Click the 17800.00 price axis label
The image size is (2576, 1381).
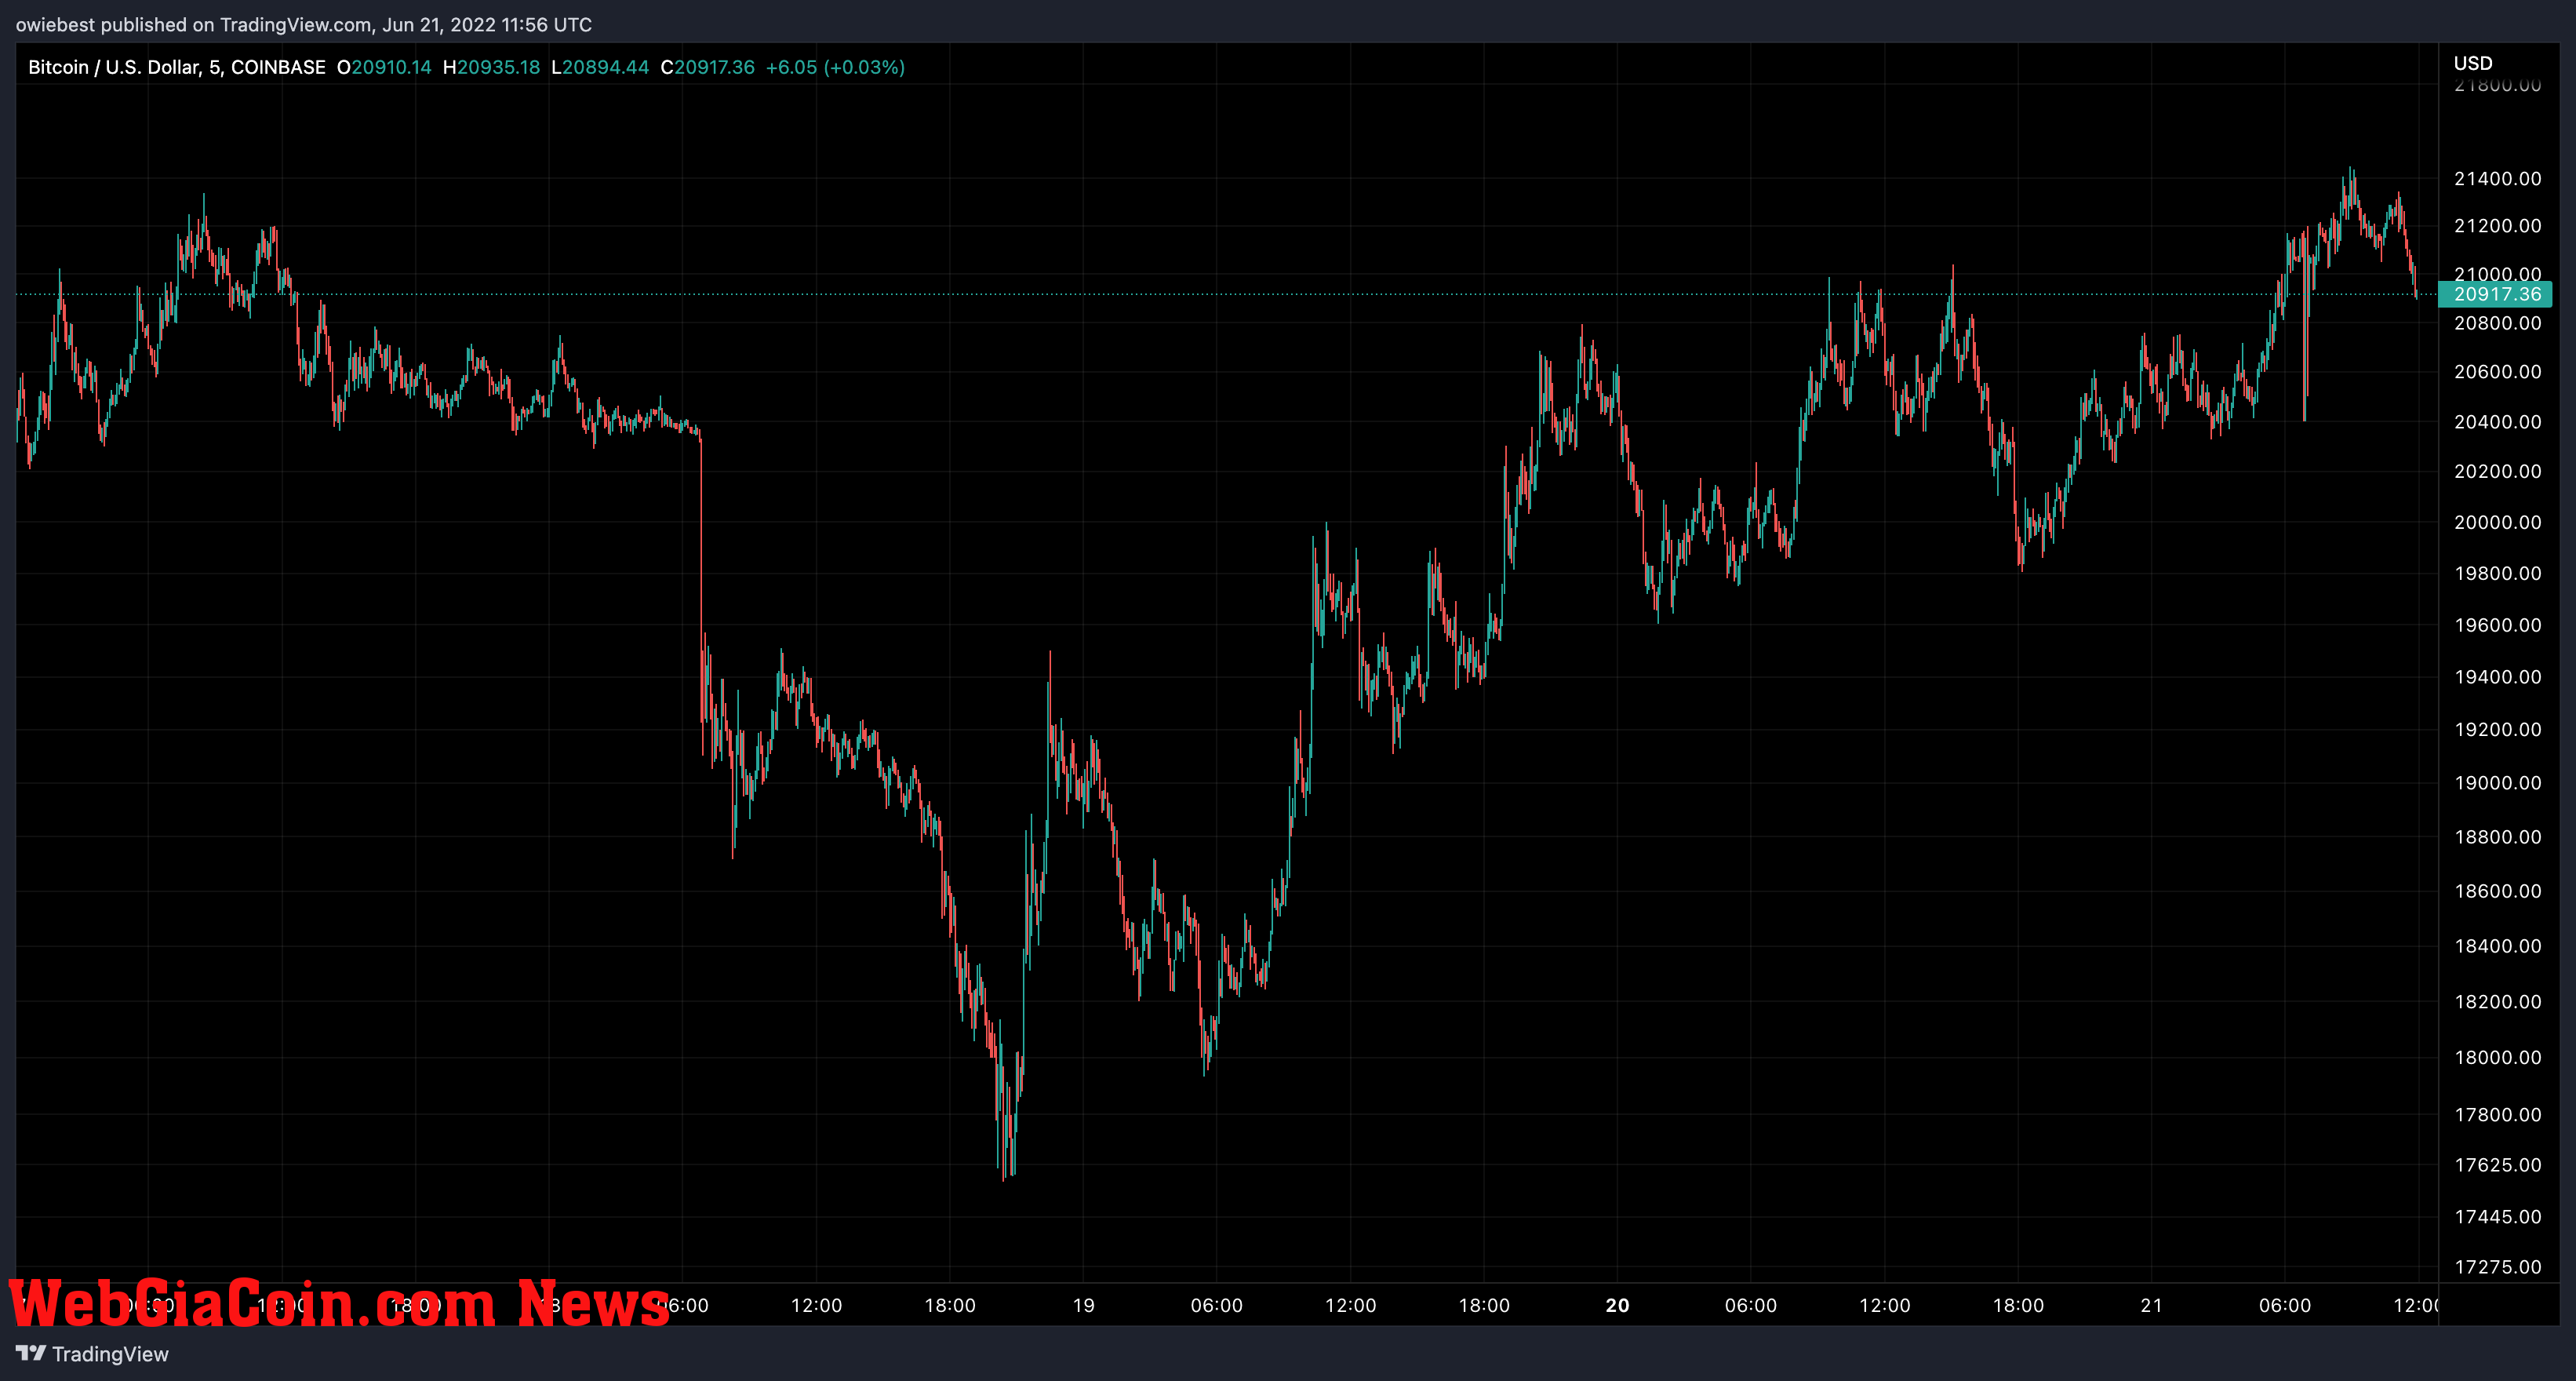pos(2497,1115)
